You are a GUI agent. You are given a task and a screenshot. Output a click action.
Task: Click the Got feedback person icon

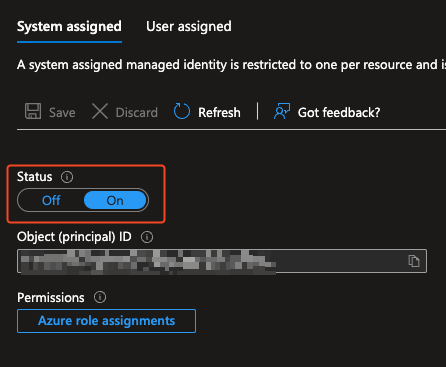[282, 111]
